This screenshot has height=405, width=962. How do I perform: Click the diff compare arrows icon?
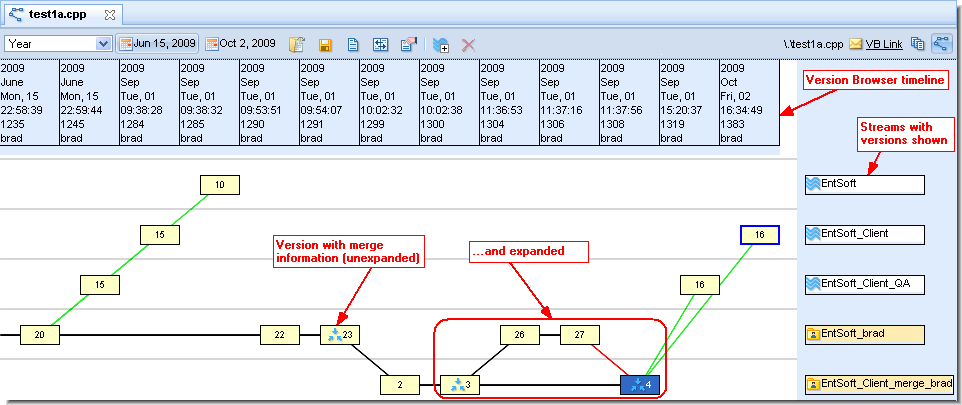(381, 45)
